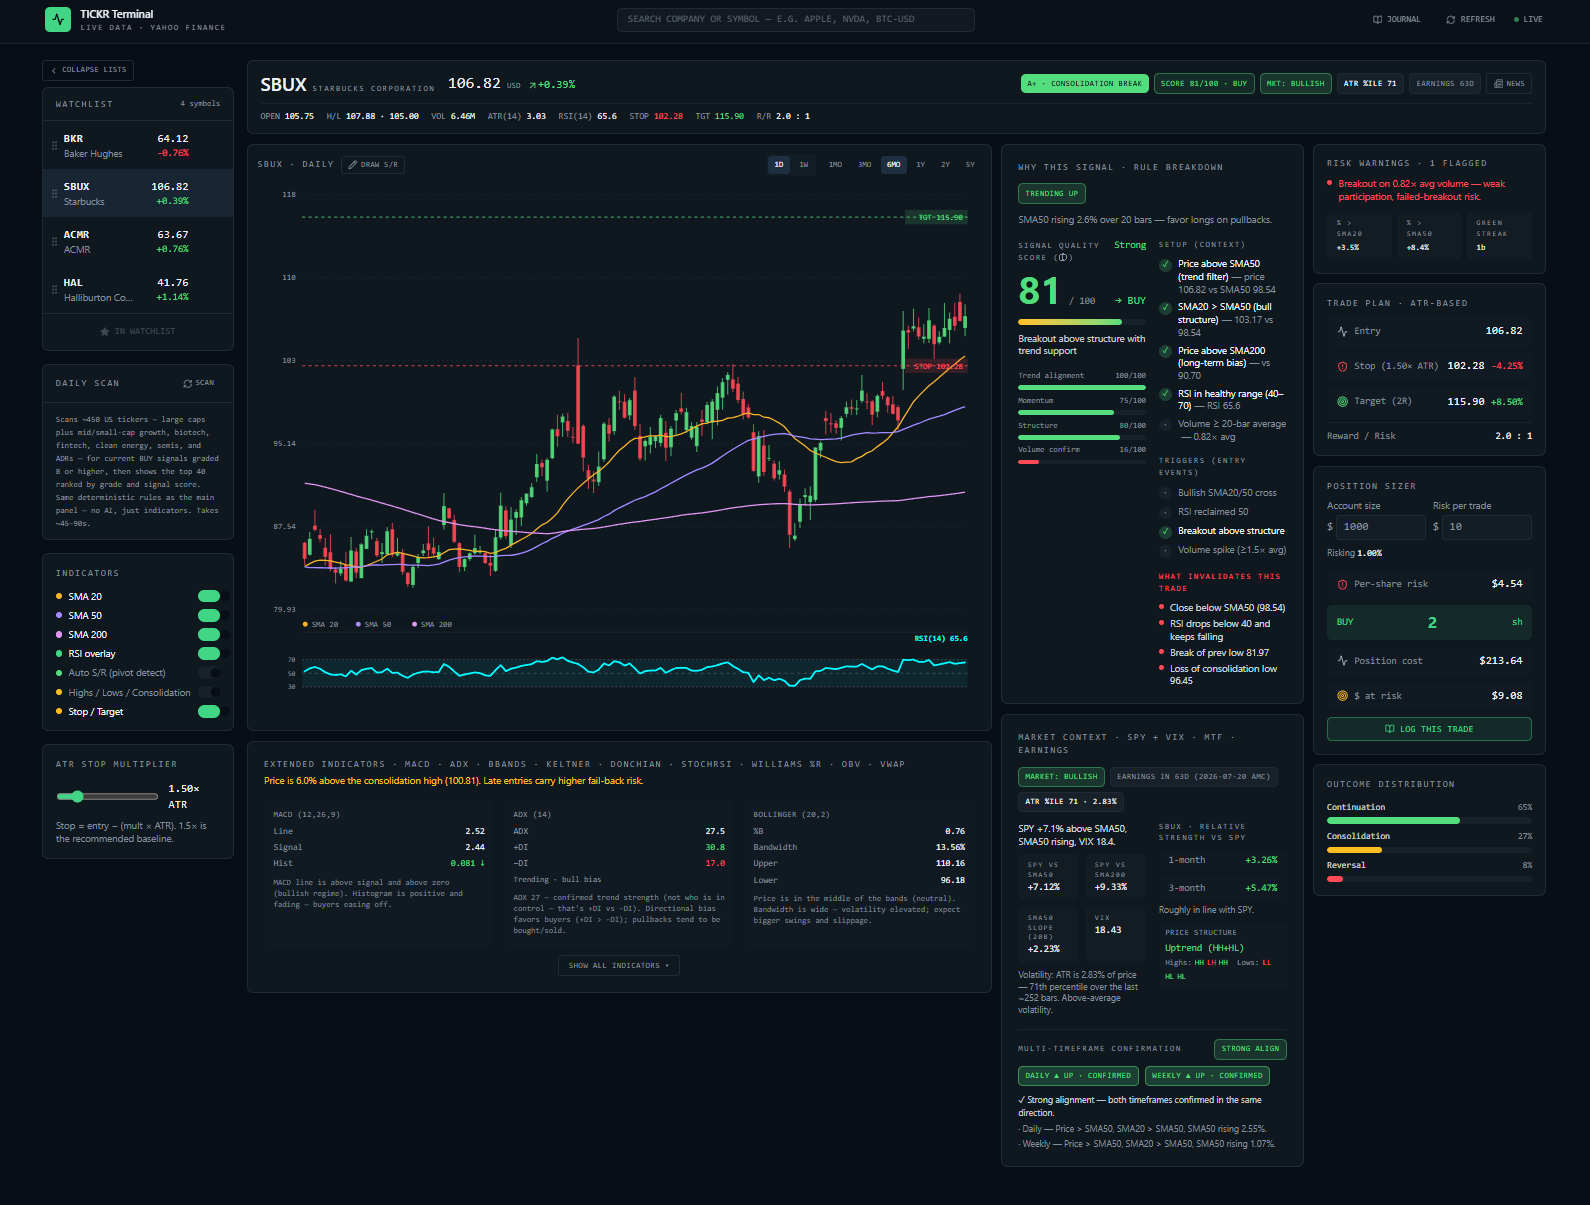Viewport: 1590px width, 1205px height.
Task: Click the TICKR Terminal pulse logo icon
Action: pyautogui.click(x=58, y=19)
